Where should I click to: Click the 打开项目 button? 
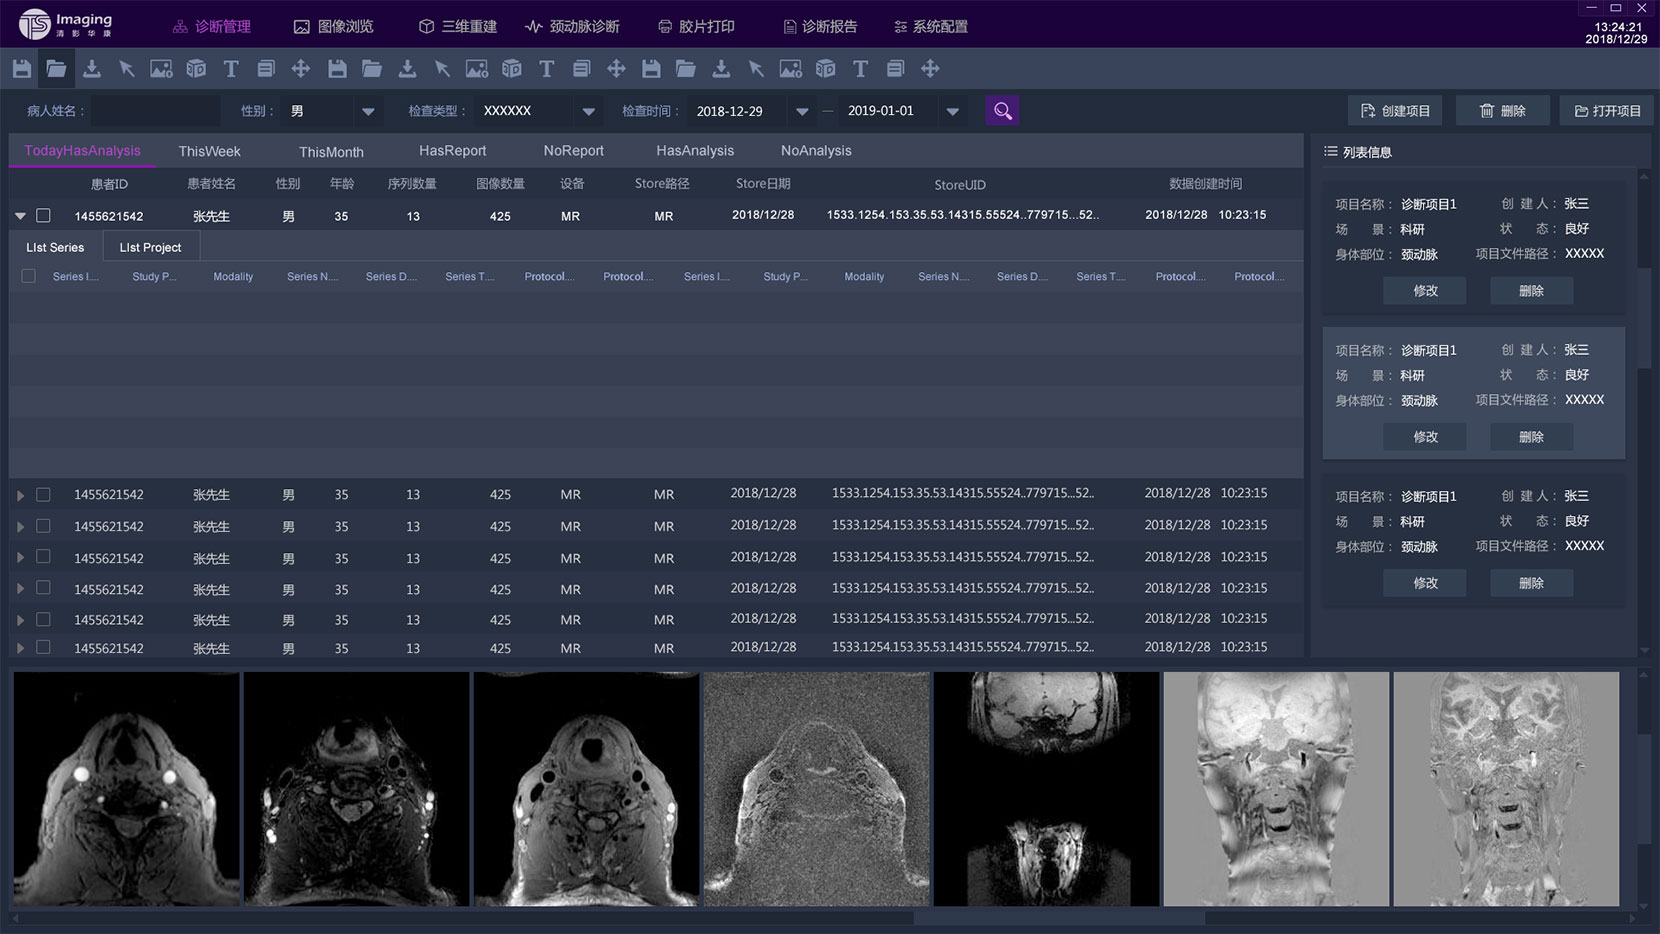coord(1607,111)
